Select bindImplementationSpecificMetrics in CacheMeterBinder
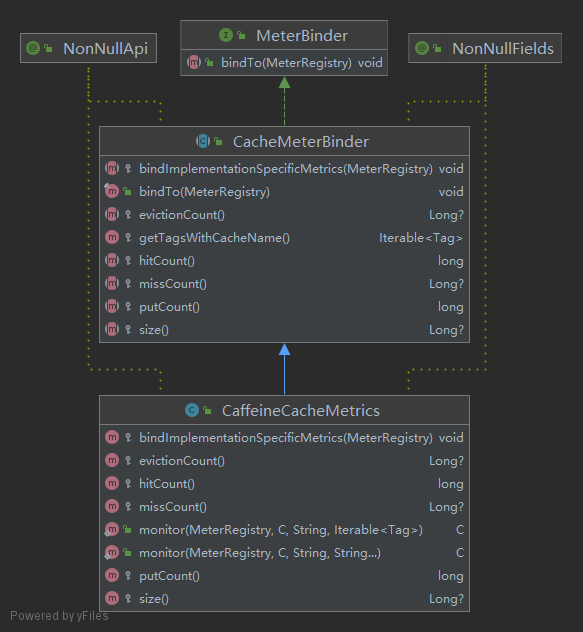583x632 pixels. (x=284, y=168)
